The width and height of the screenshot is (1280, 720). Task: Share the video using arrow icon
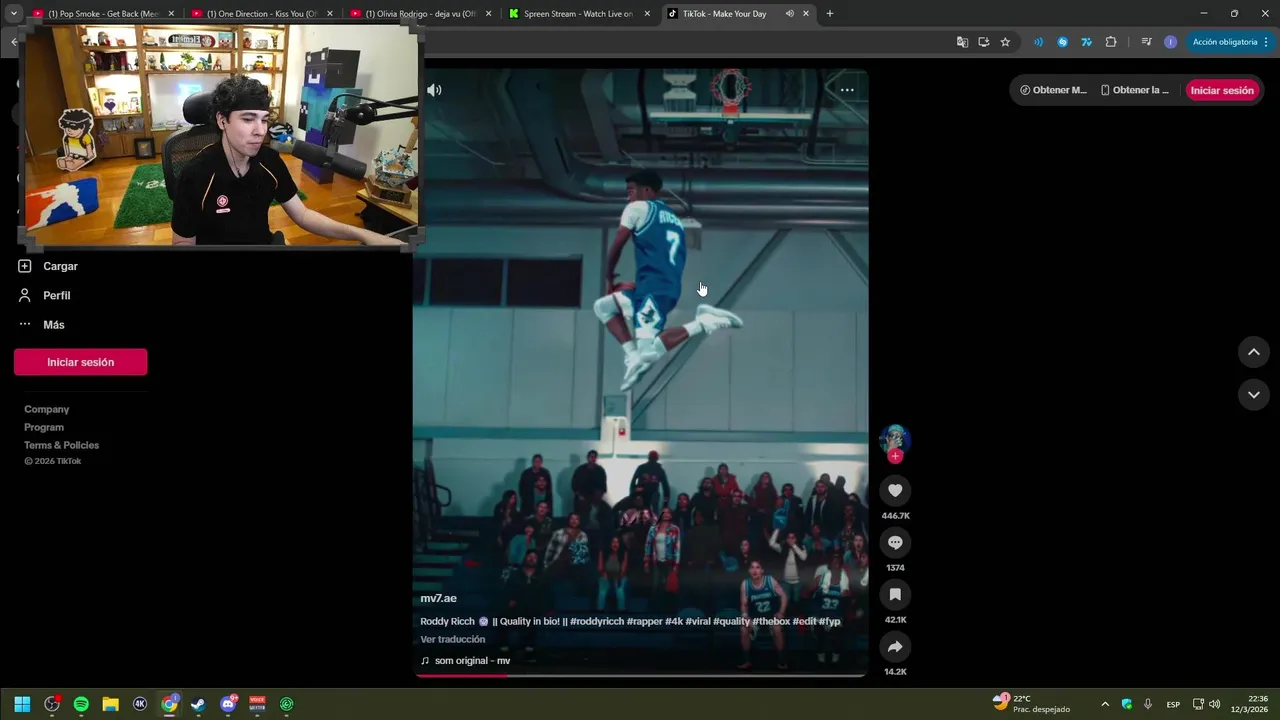coord(895,646)
